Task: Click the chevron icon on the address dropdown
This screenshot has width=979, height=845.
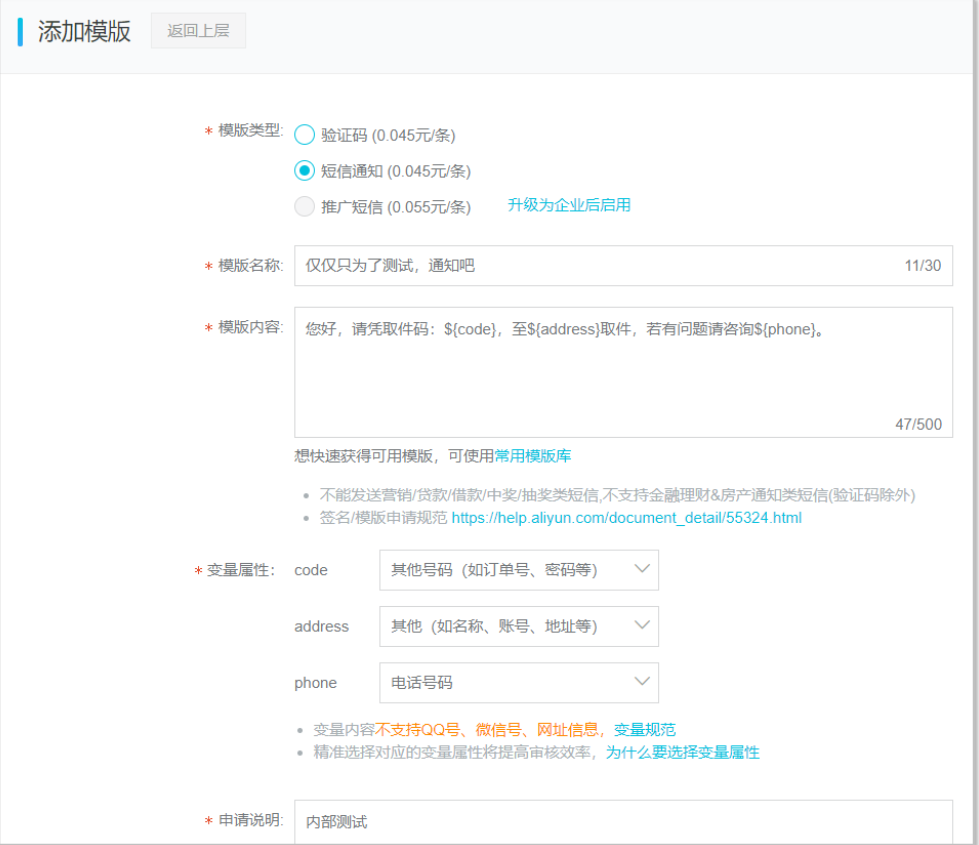Action: tap(643, 626)
